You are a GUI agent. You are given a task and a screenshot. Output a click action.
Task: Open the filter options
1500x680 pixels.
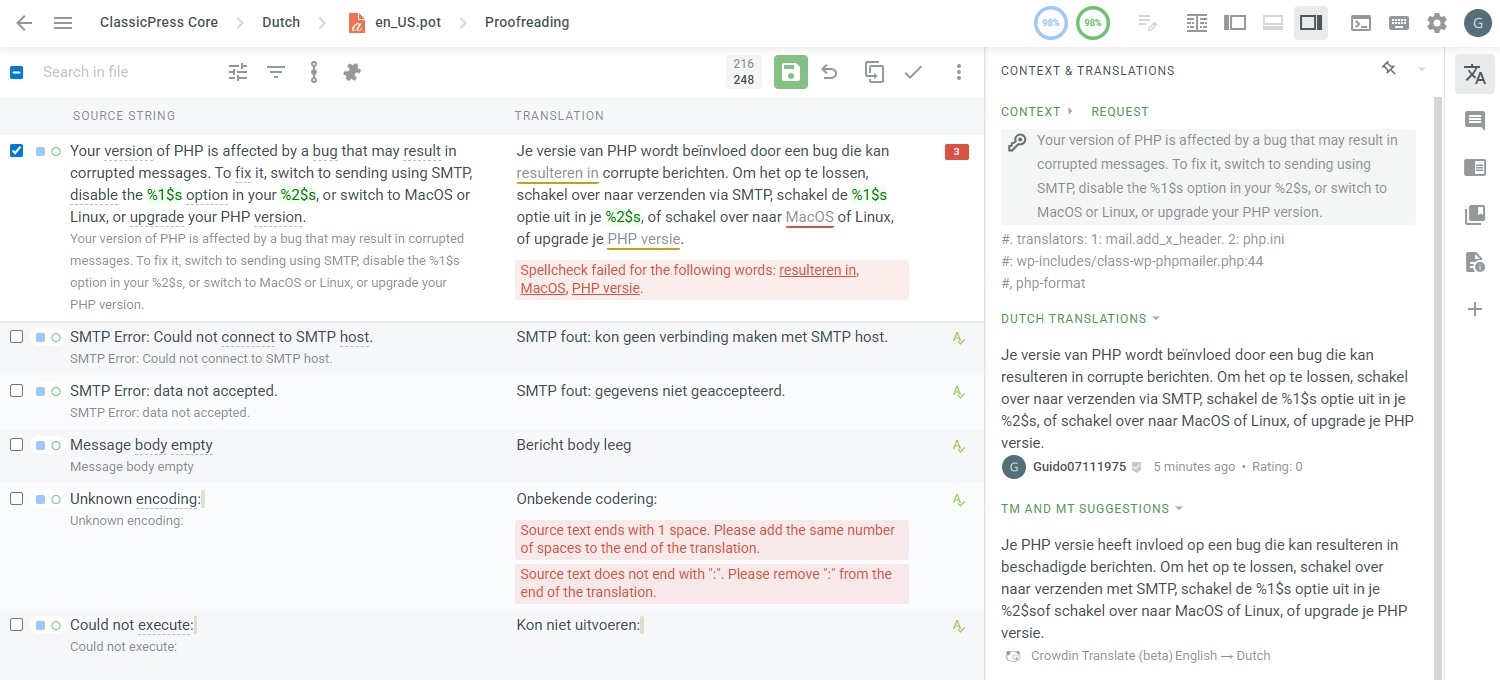point(275,72)
